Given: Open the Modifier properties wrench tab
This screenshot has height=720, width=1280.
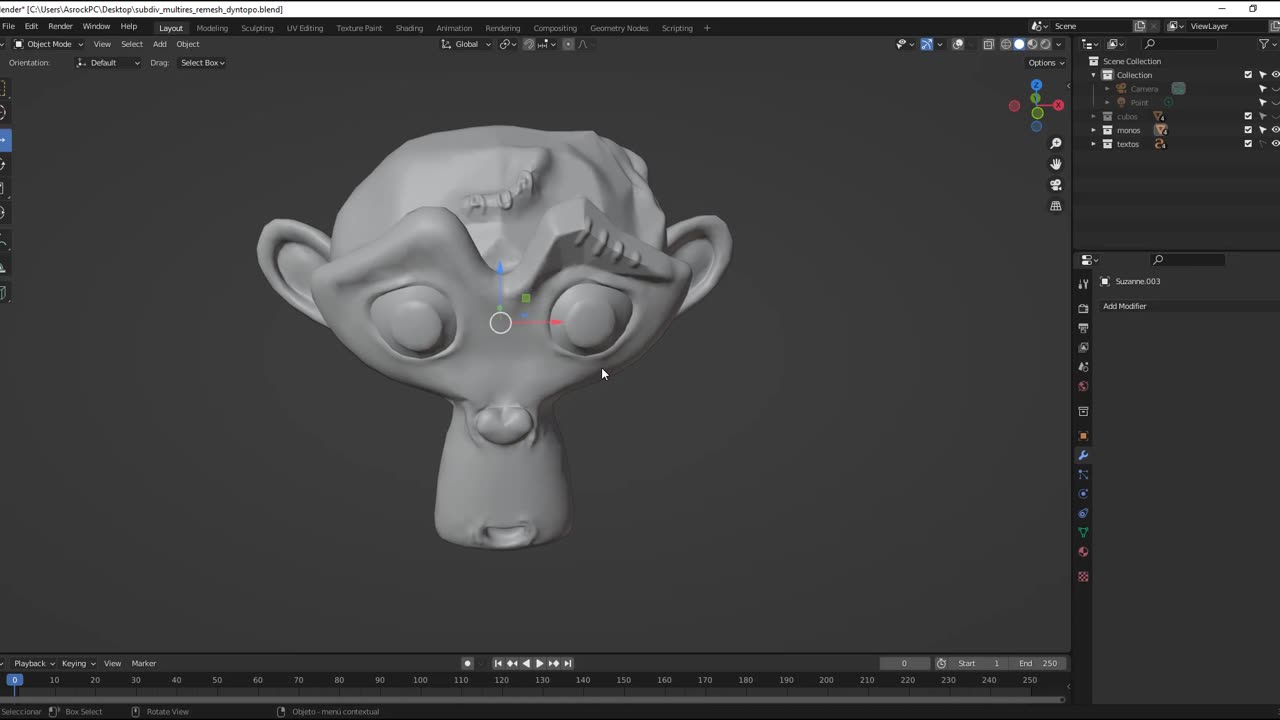Looking at the screenshot, I should click(x=1083, y=455).
